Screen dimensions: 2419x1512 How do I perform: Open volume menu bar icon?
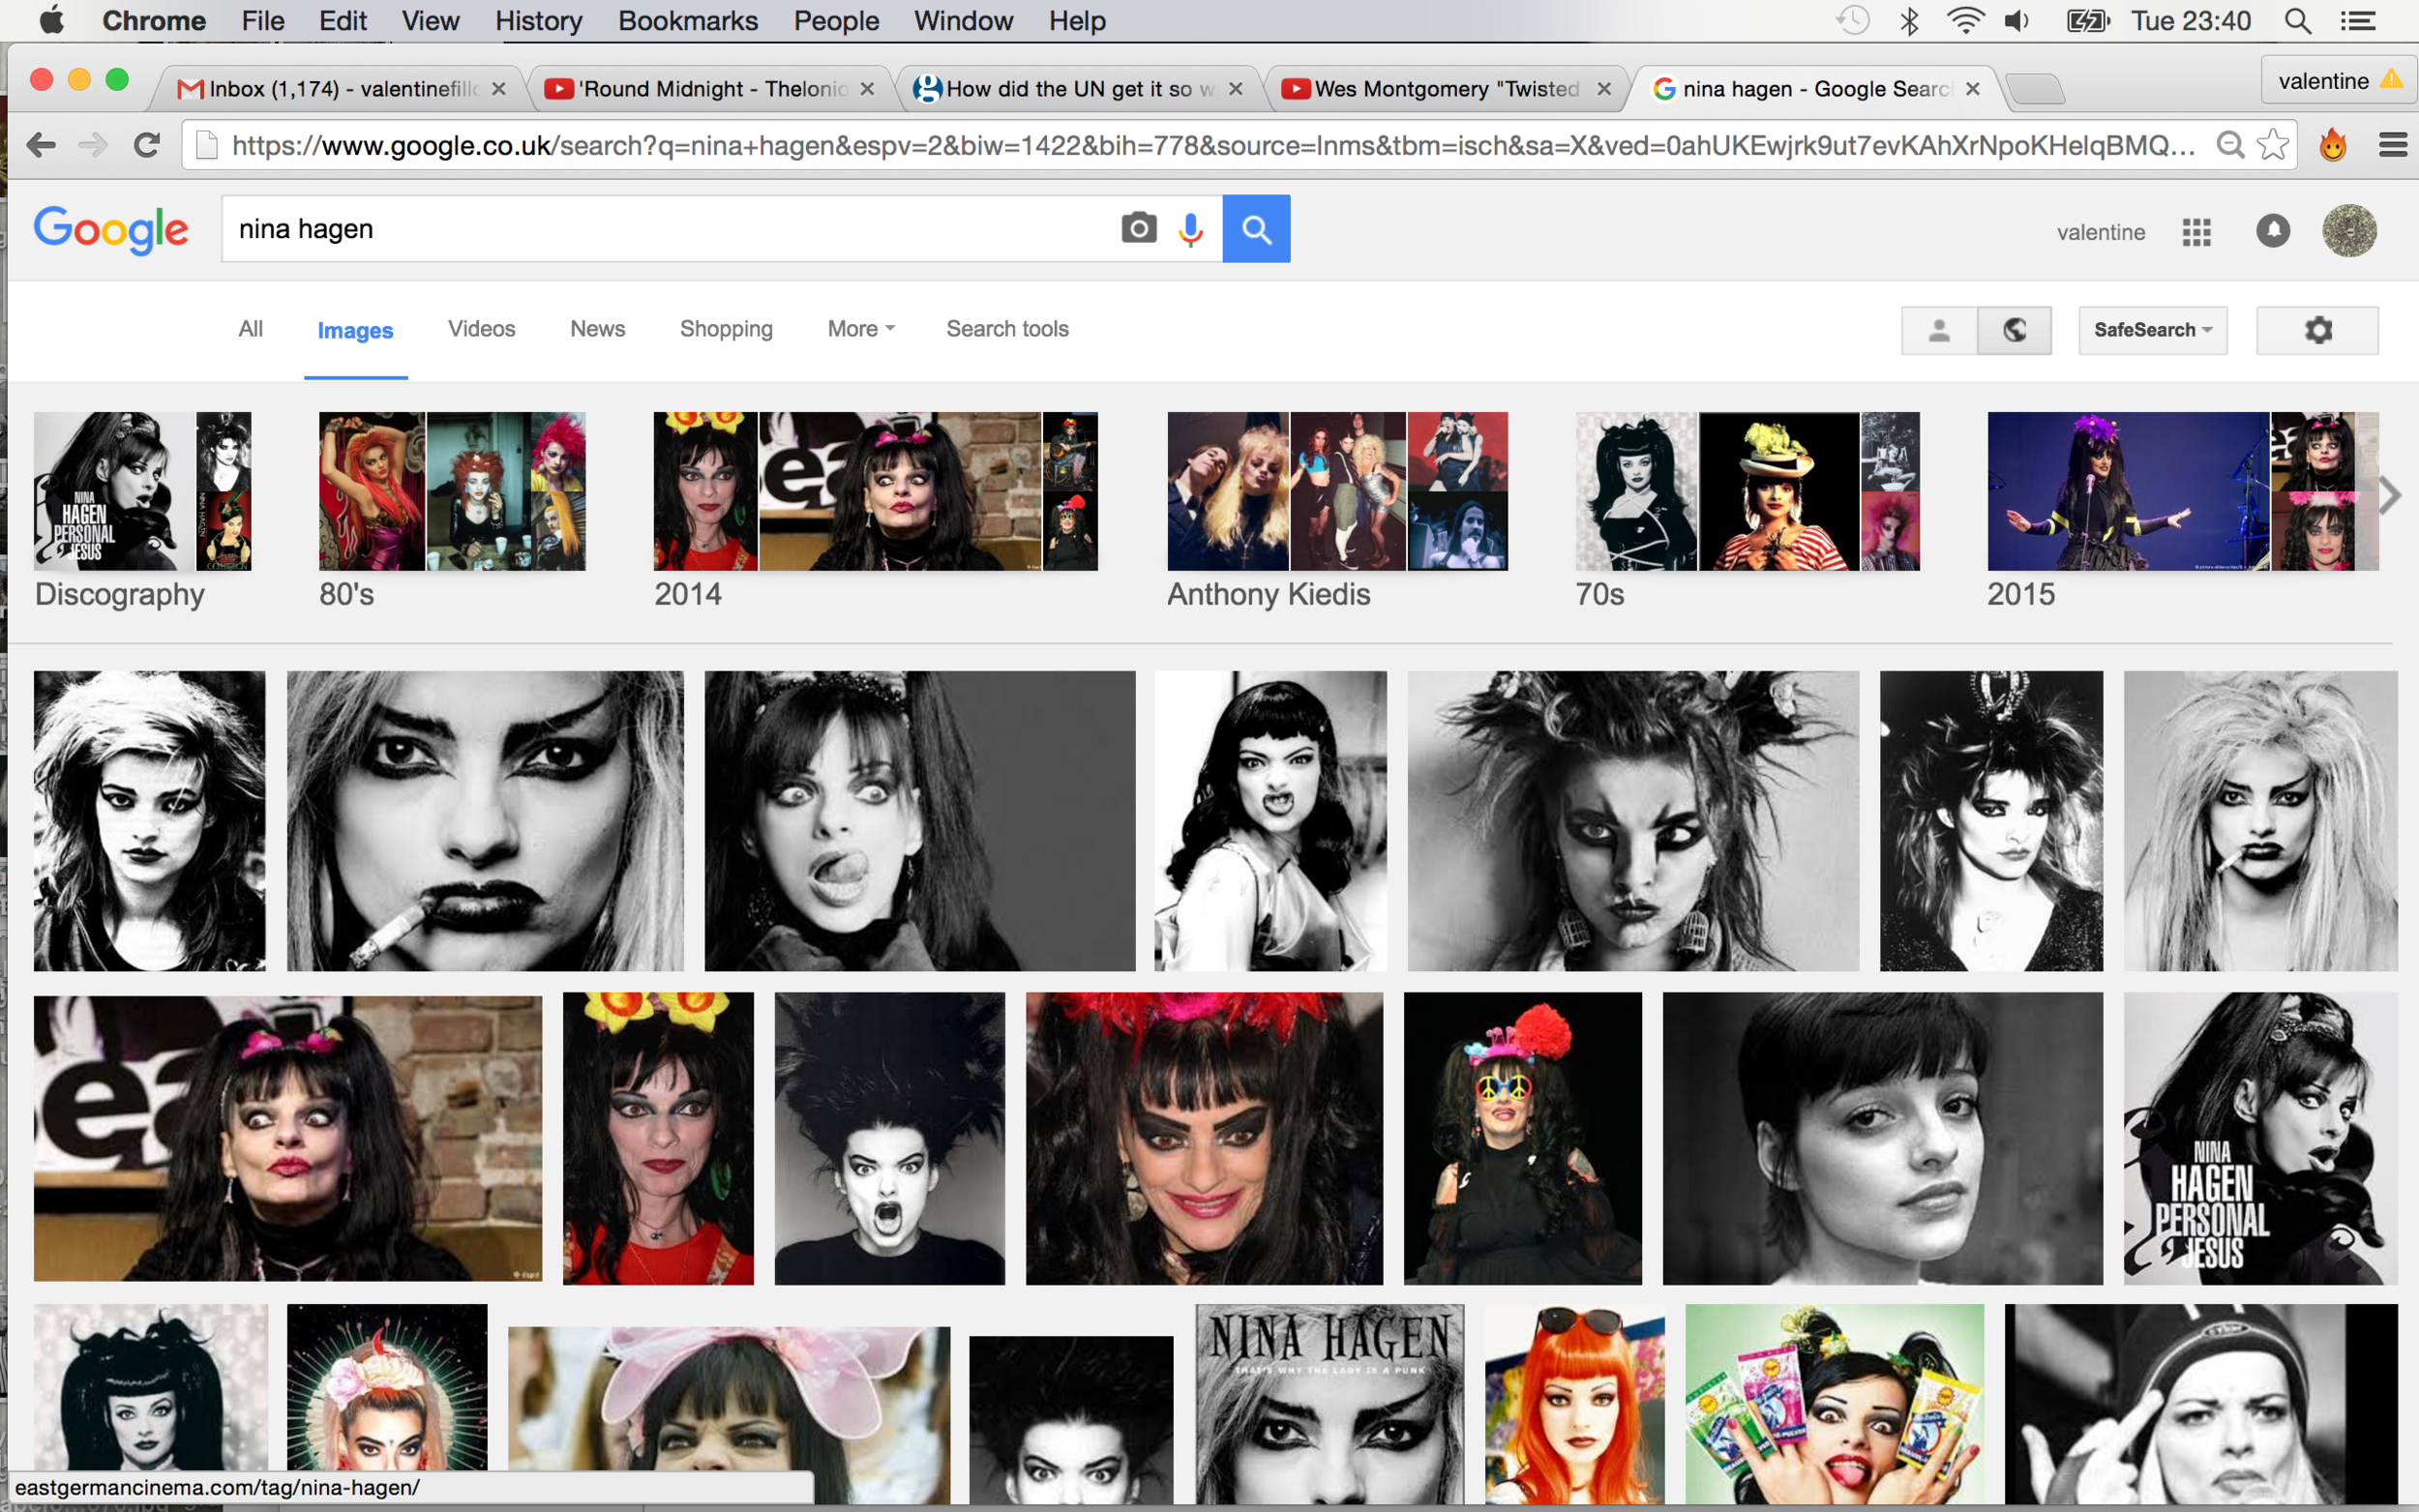coord(2018,20)
